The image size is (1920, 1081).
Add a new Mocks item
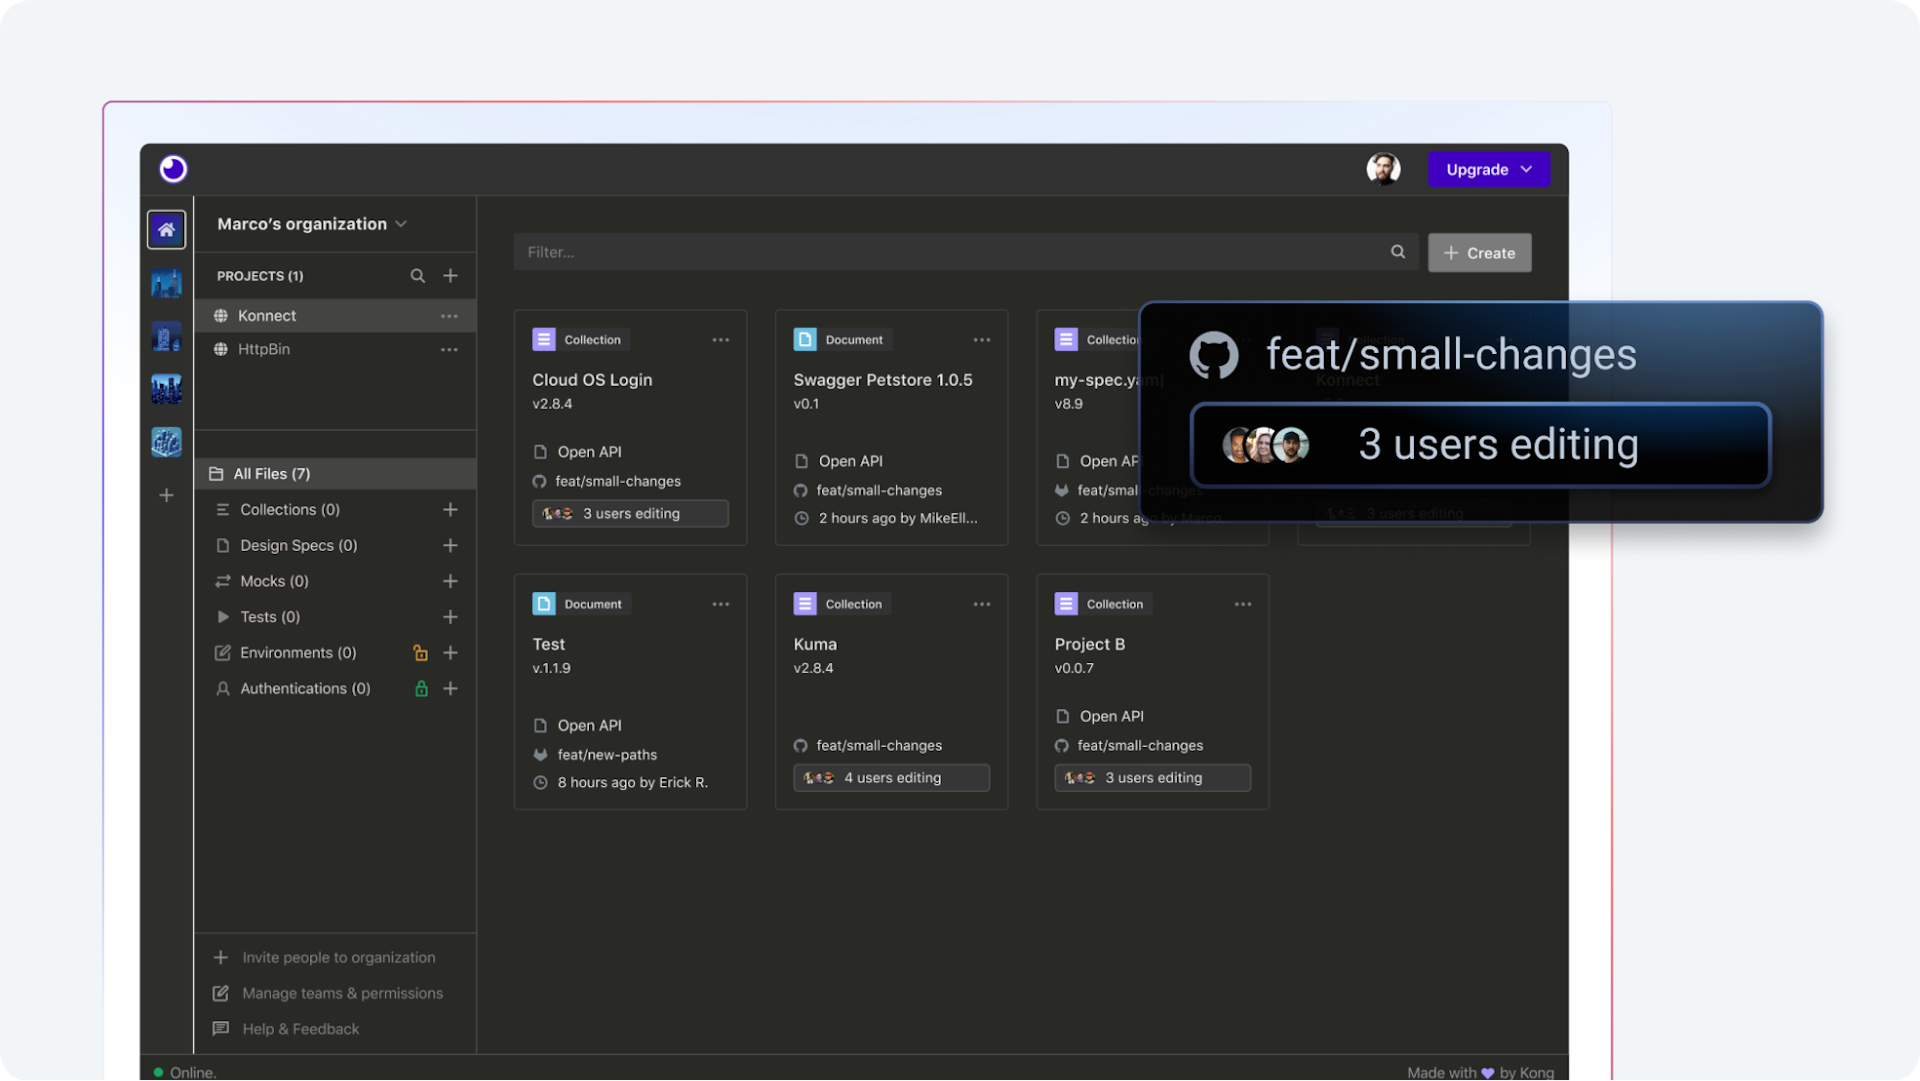[451, 581]
